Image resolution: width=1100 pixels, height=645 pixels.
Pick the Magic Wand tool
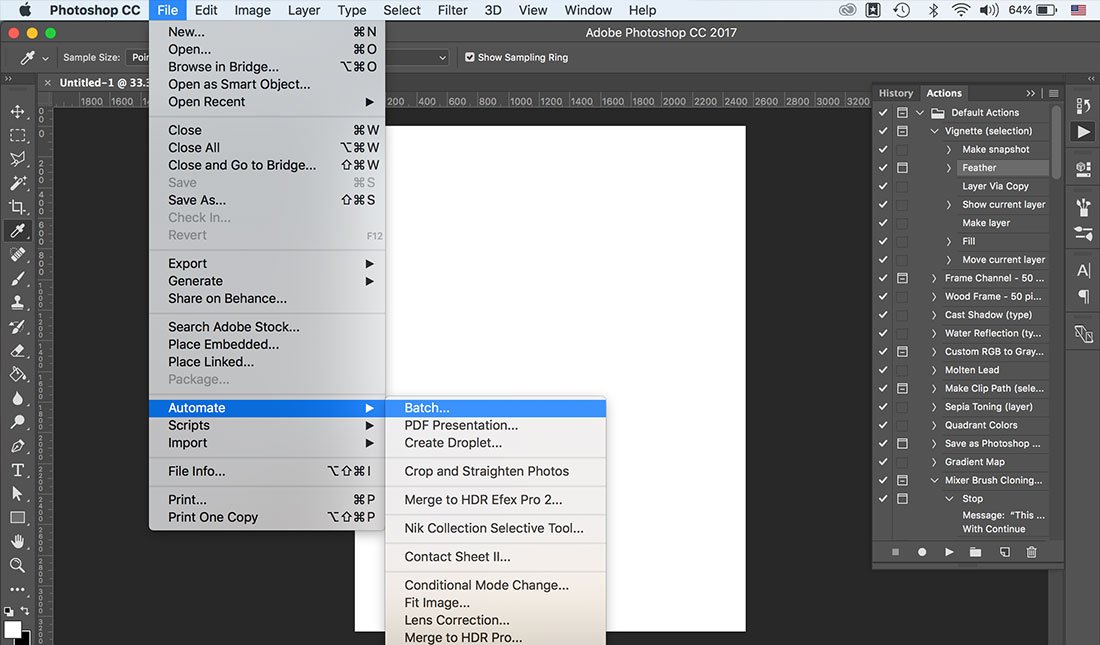click(17, 183)
